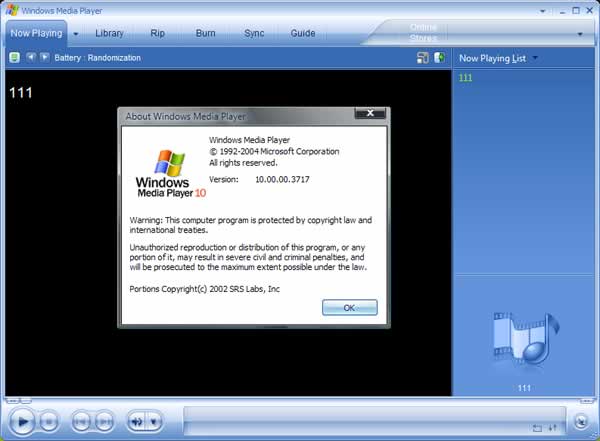Open the title bar menu dropdown arrow
Screen dimensions: 600x441
(543, 11)
